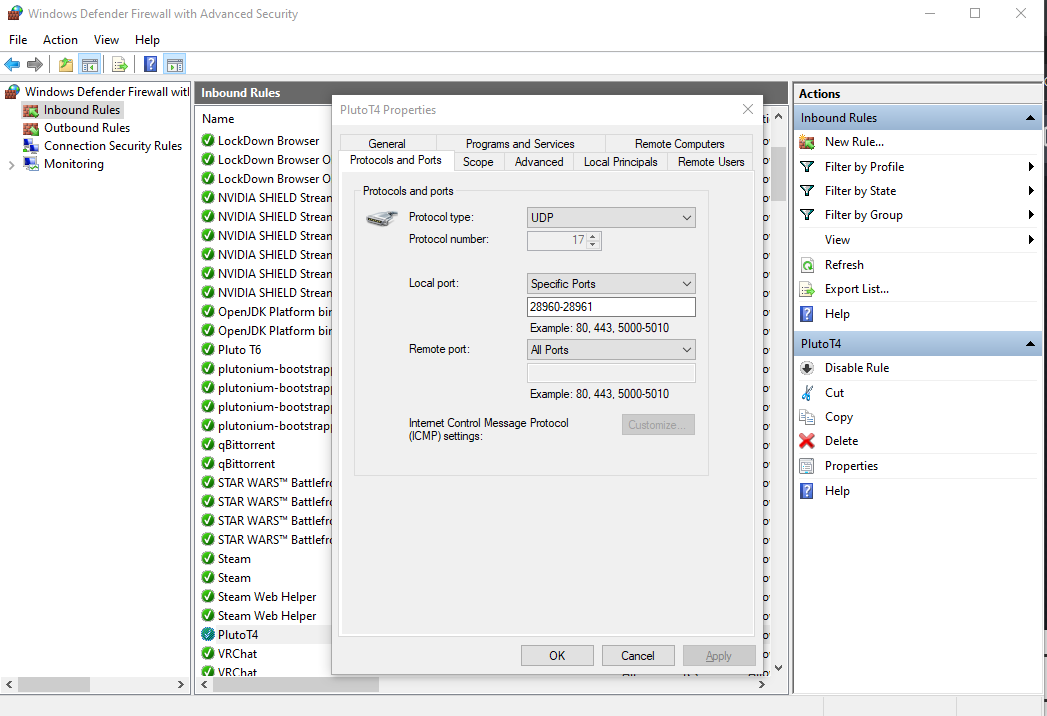The width and height of the screenshot is (1047, 716).
Task: Click the Copy icon in Actions
Action: [807, 417]
